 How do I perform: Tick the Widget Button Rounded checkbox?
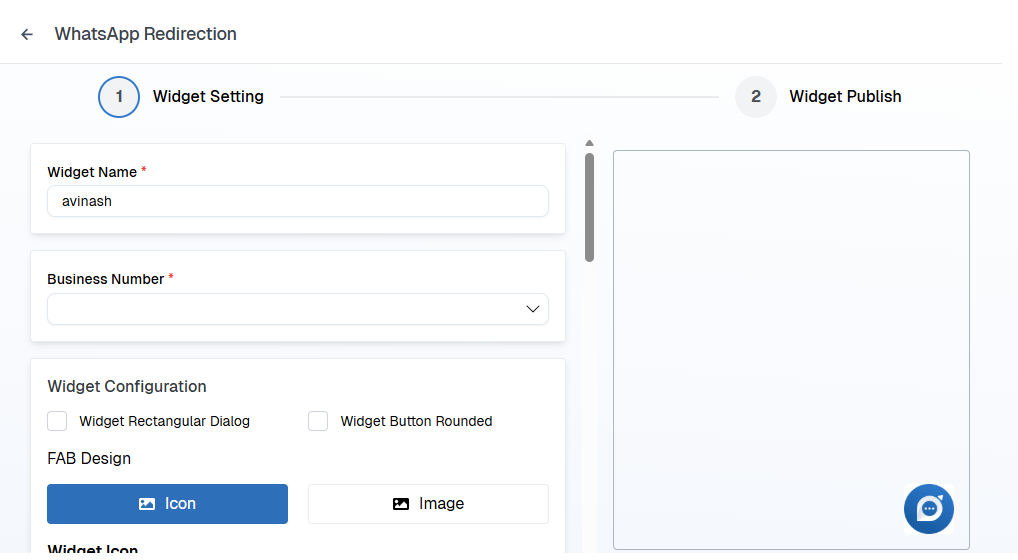coord(318,421)
